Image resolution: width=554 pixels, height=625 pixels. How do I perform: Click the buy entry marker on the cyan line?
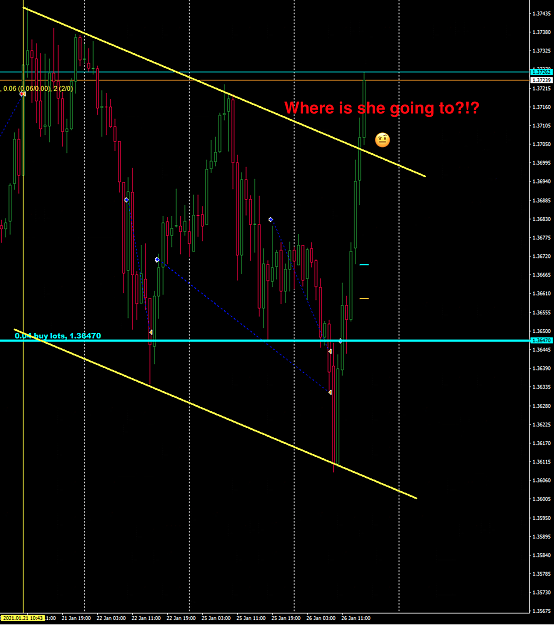pyautogui.click(x=340, y=341)
